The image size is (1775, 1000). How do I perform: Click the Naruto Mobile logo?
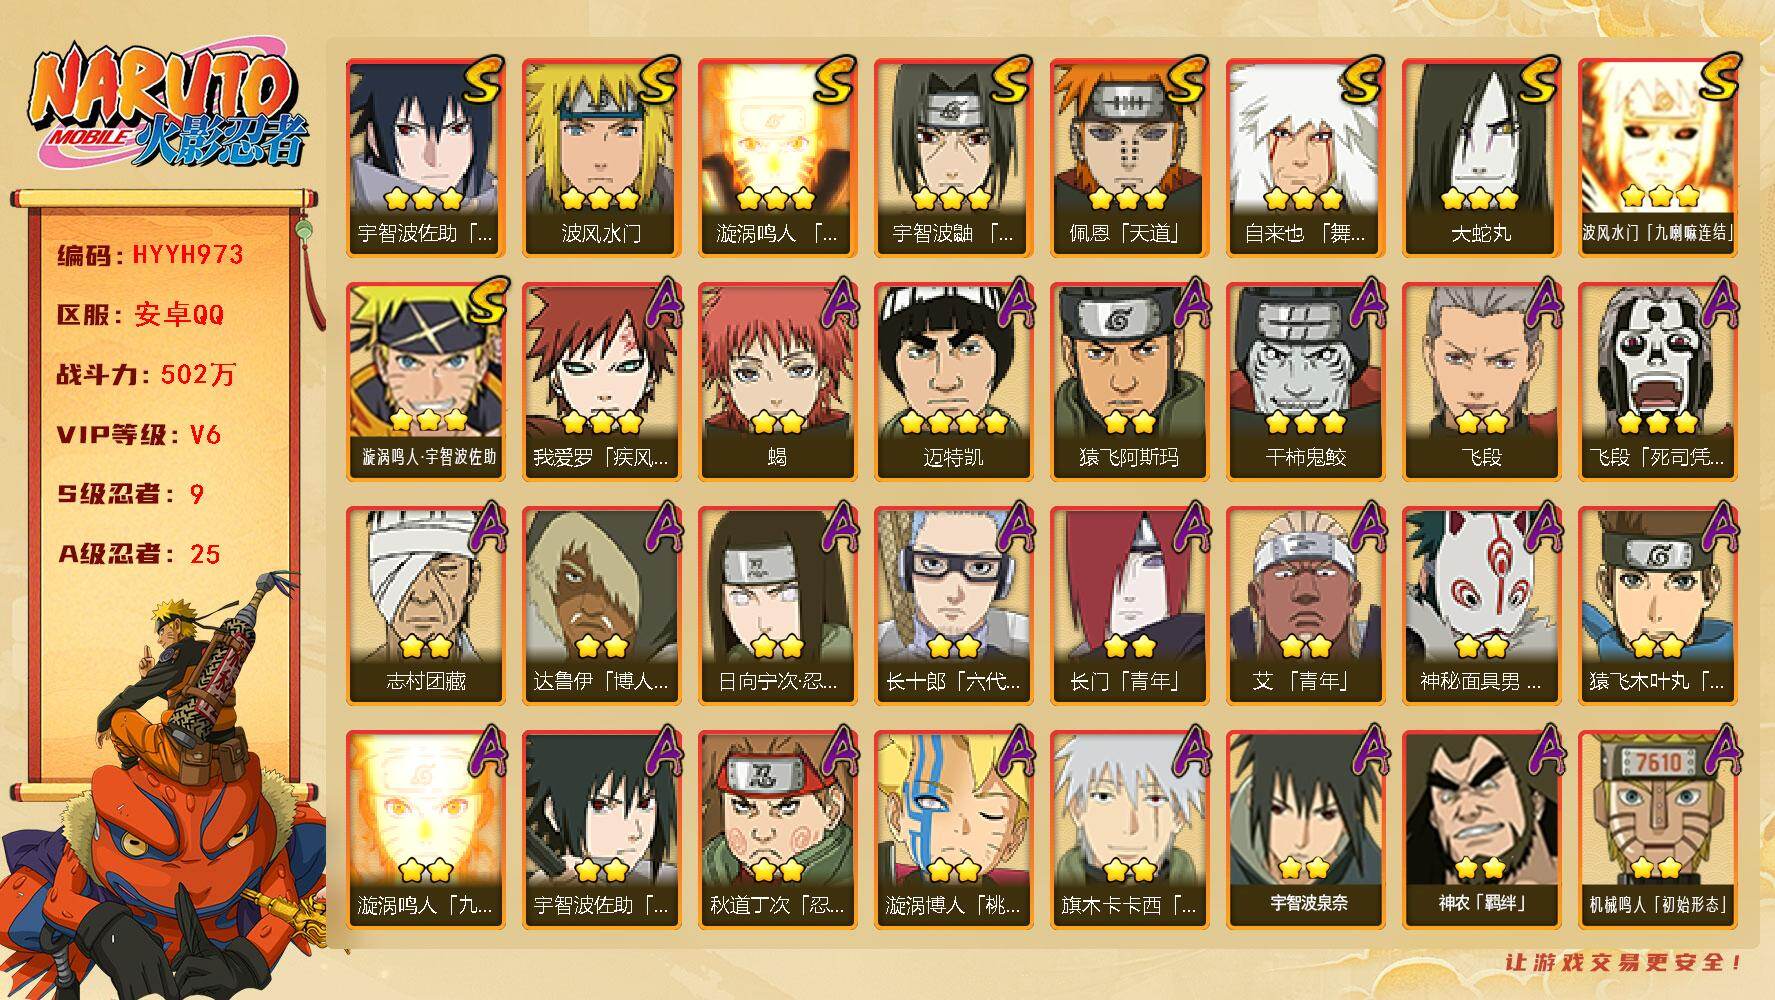(168, 108)
